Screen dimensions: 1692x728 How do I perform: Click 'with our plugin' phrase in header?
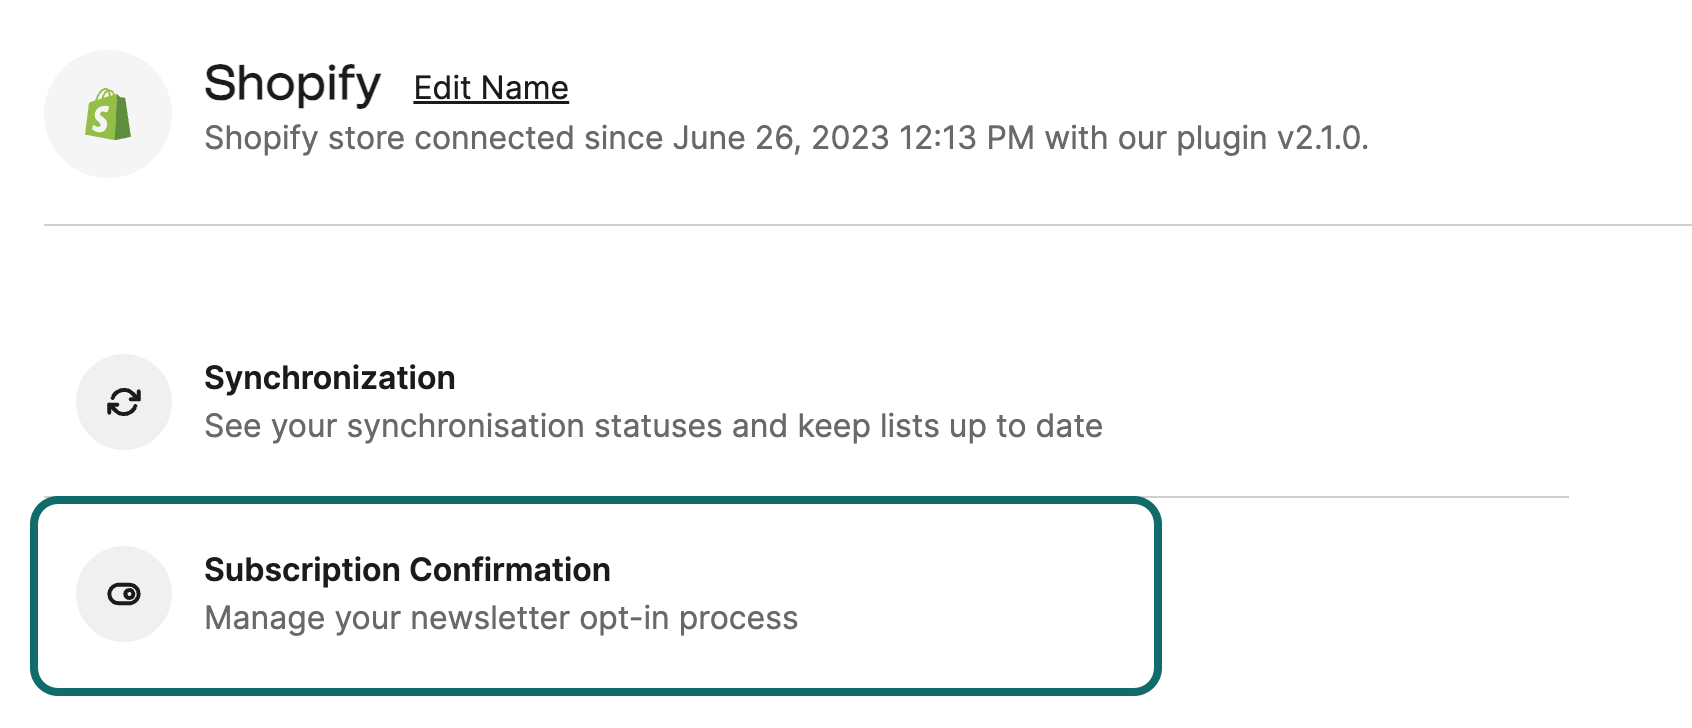(1156, 138)
